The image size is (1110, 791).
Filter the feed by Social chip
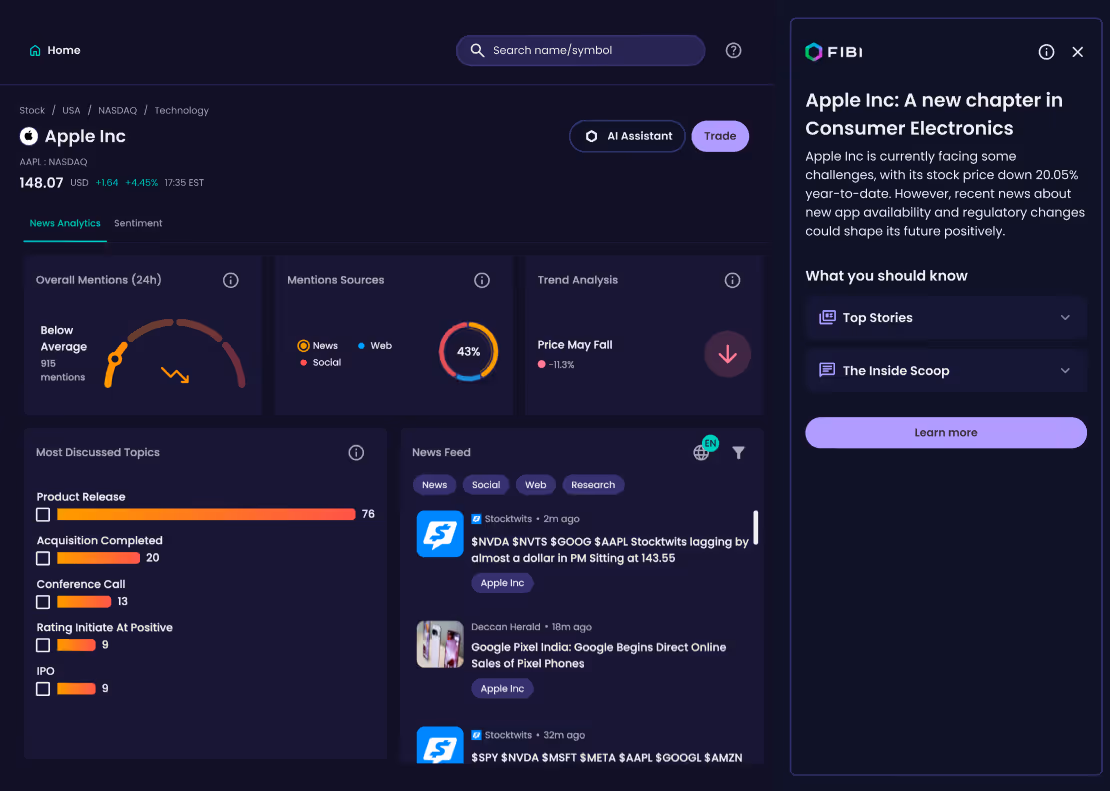(486, 485)
